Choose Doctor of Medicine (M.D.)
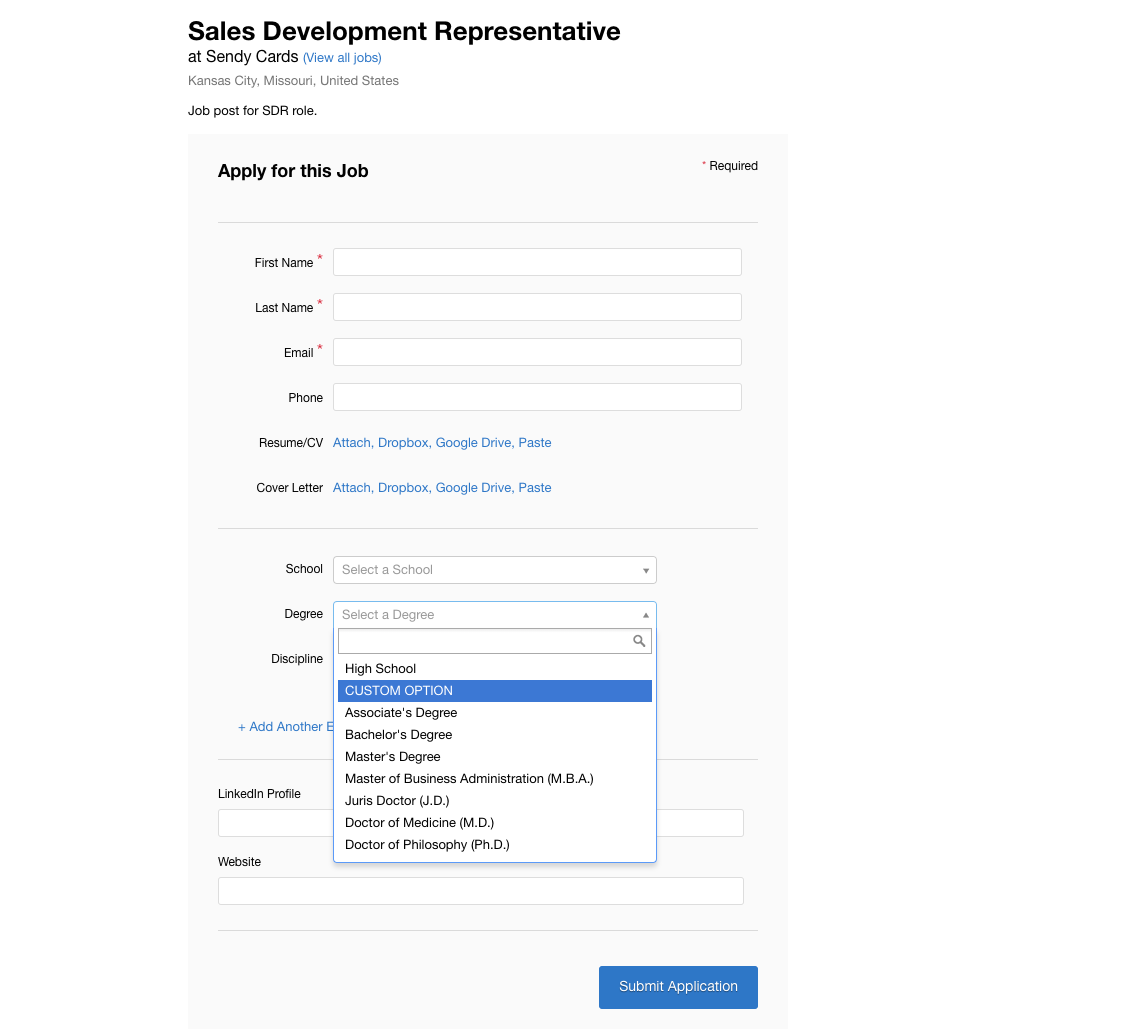The height and width of the screenshot is (1029, 1132). pyautogui.click(x=419, y=823)
